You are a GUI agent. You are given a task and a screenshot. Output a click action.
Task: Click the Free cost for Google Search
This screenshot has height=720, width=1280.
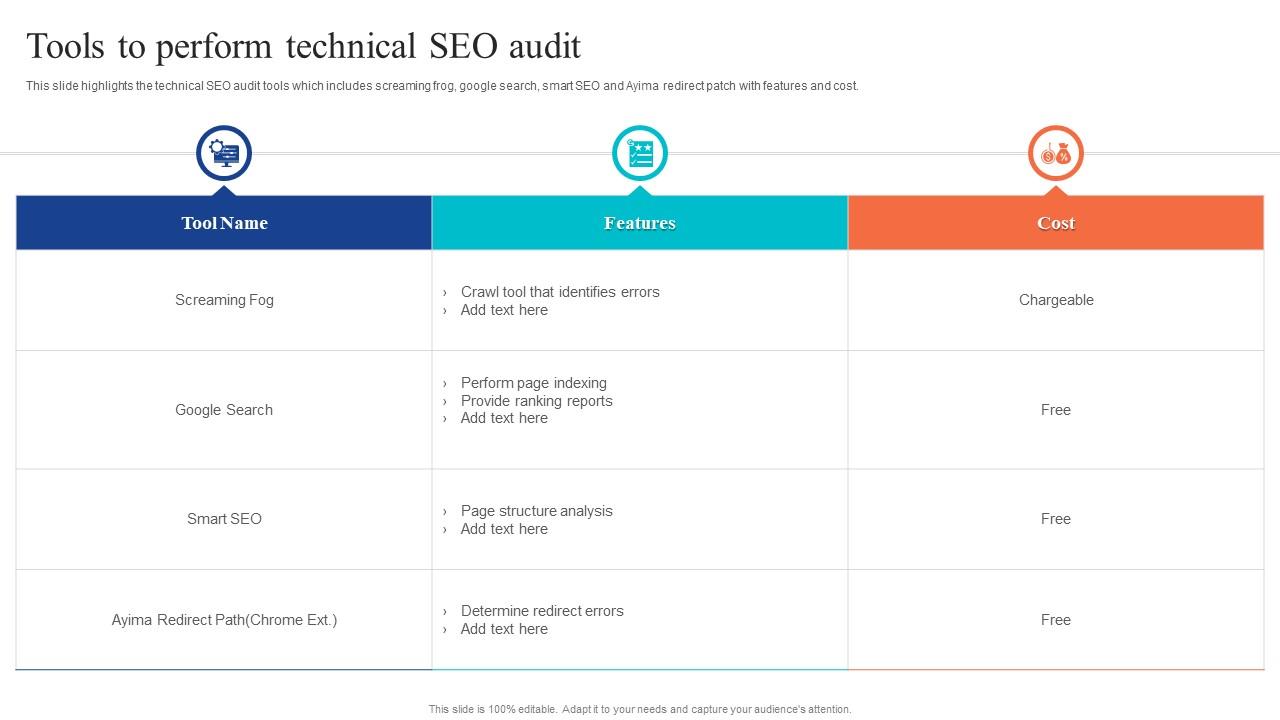(x=1056, y=410)
